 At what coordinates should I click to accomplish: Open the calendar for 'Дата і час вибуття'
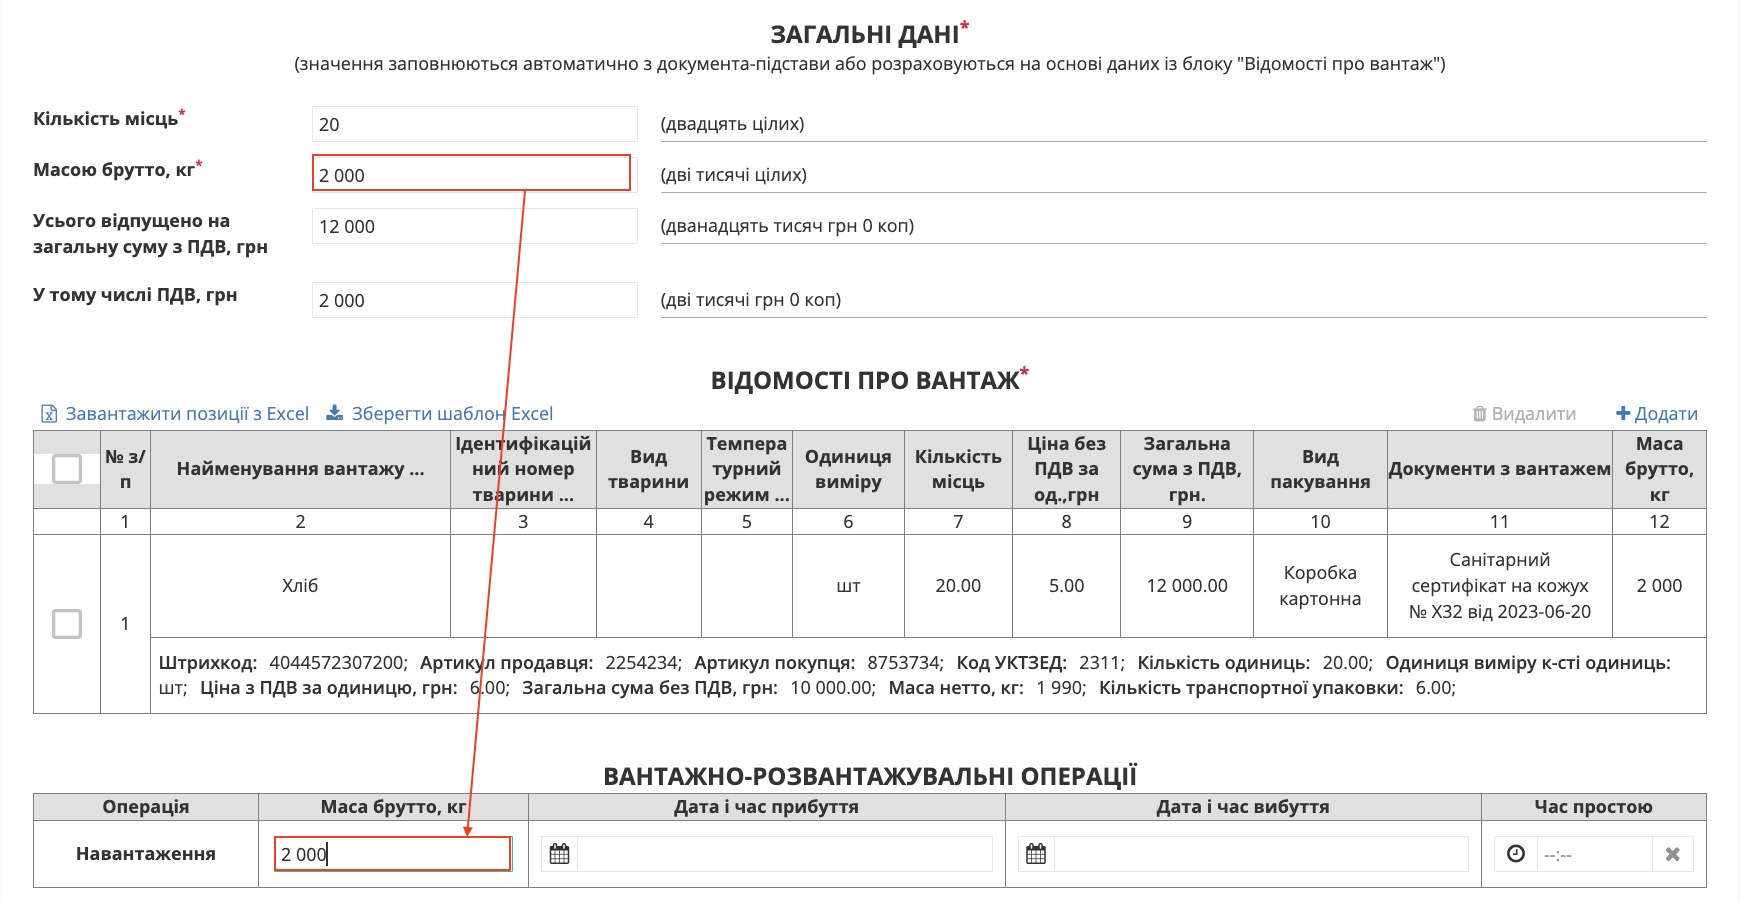coord(1036,854)
